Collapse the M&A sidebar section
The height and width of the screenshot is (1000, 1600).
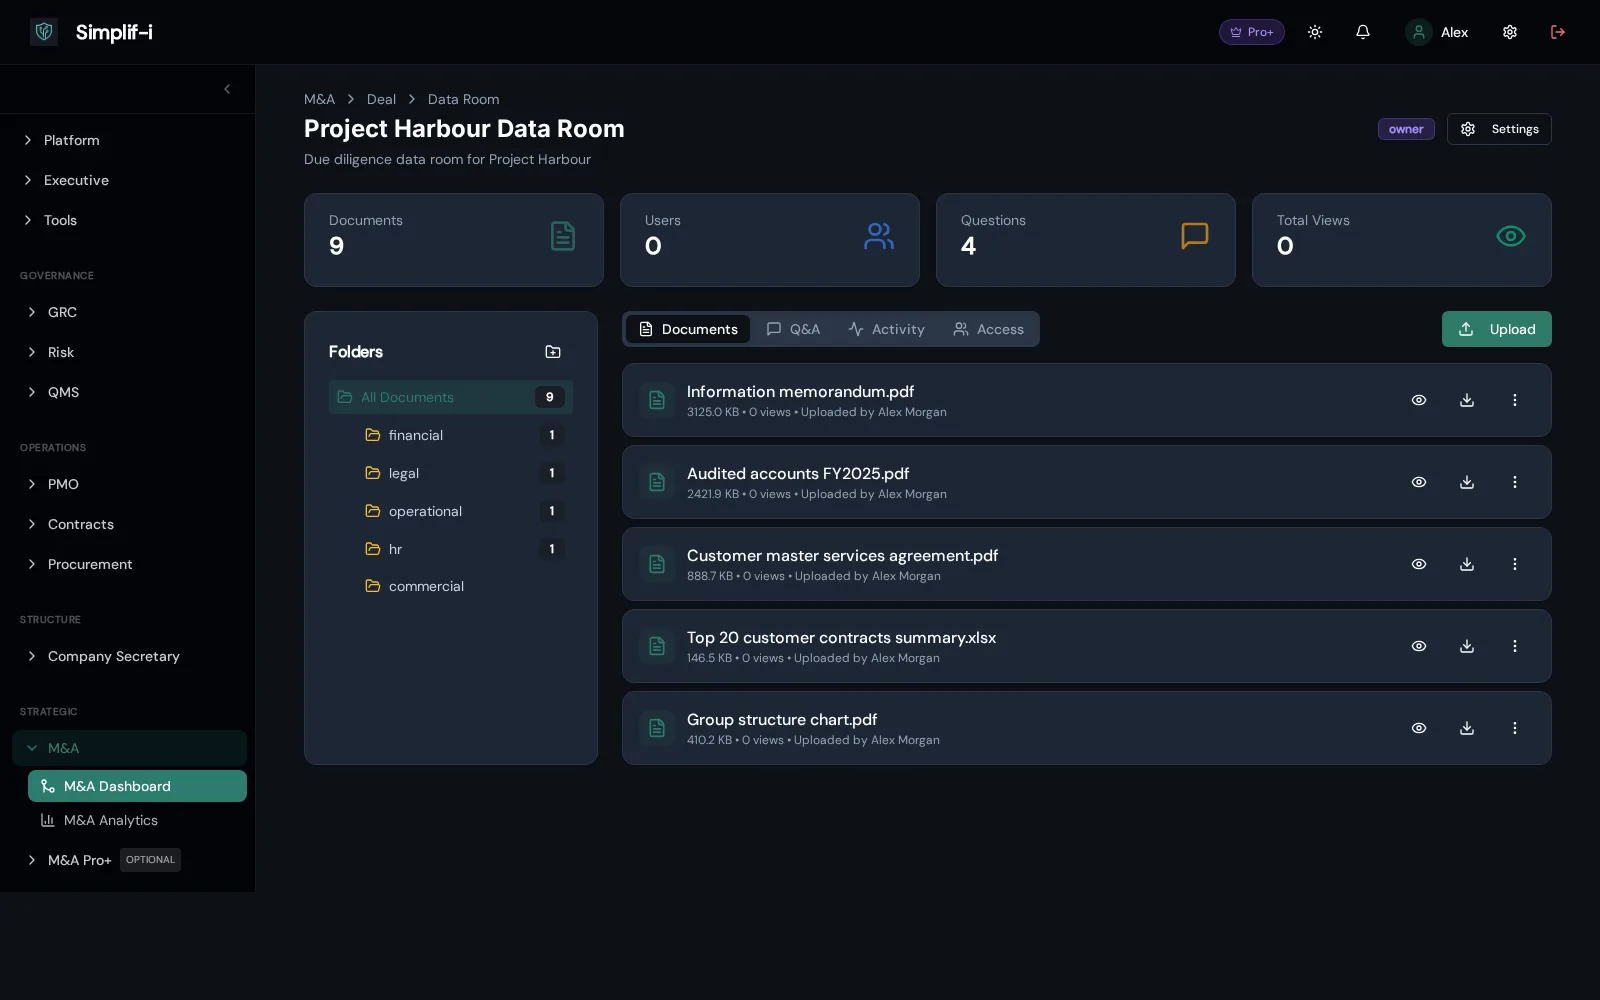[x=129, y=748]
